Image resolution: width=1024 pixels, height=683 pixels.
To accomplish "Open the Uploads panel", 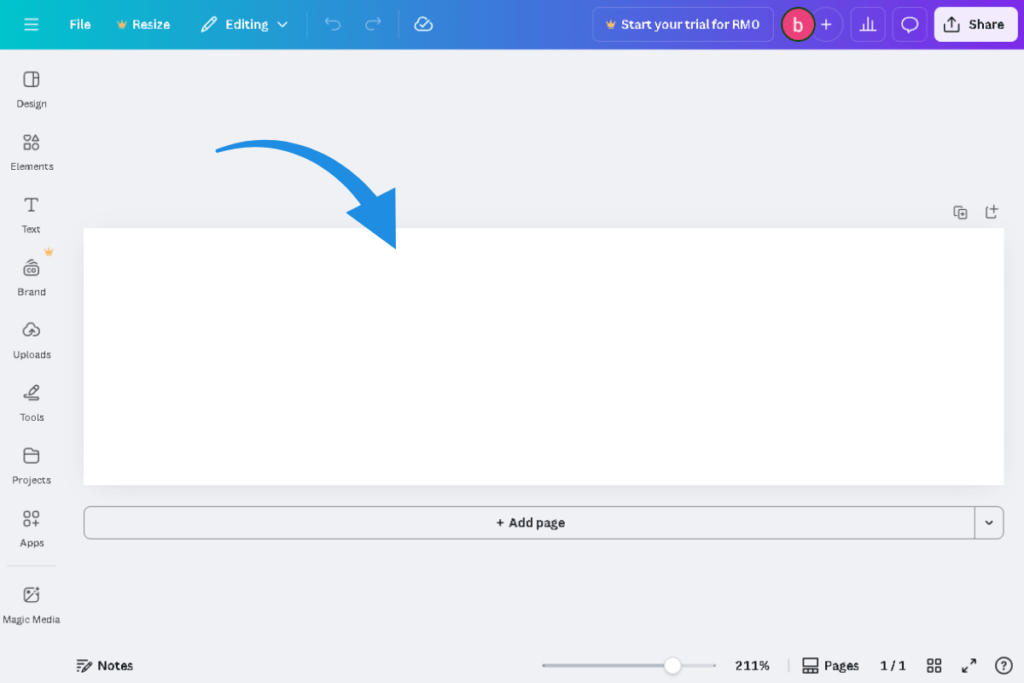I will (31, 340).
